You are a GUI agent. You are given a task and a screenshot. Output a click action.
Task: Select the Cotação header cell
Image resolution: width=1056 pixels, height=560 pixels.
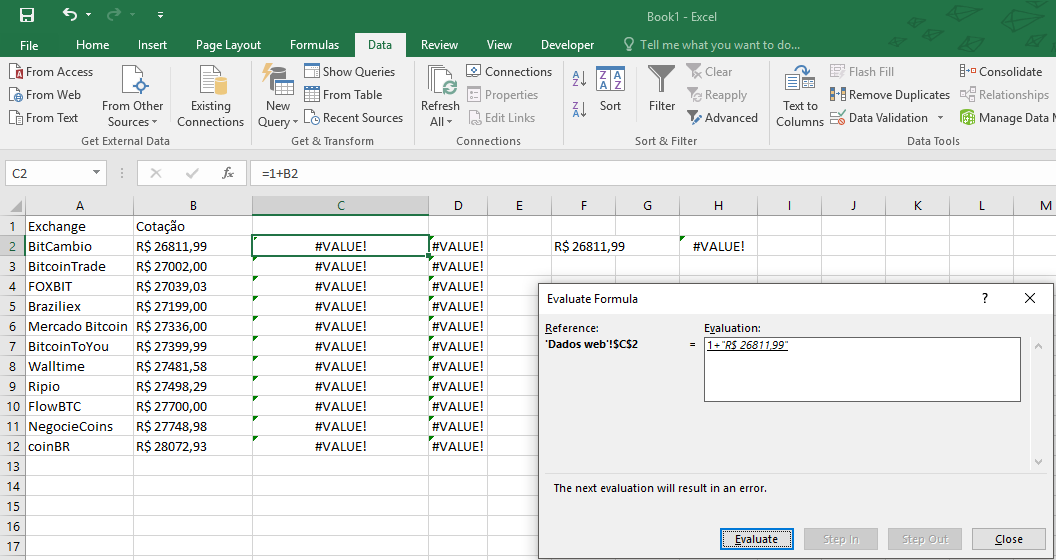click(193, 226)
